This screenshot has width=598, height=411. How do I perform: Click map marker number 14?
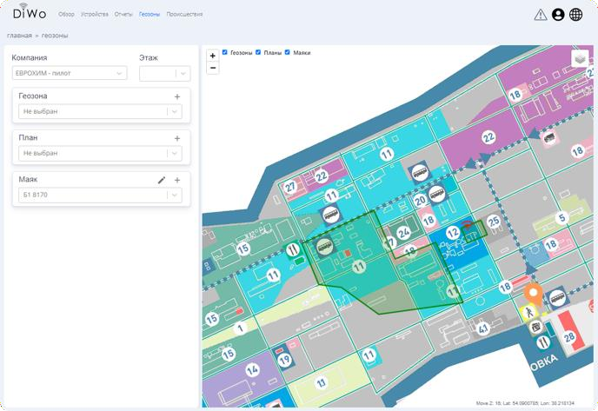(252, 369)
